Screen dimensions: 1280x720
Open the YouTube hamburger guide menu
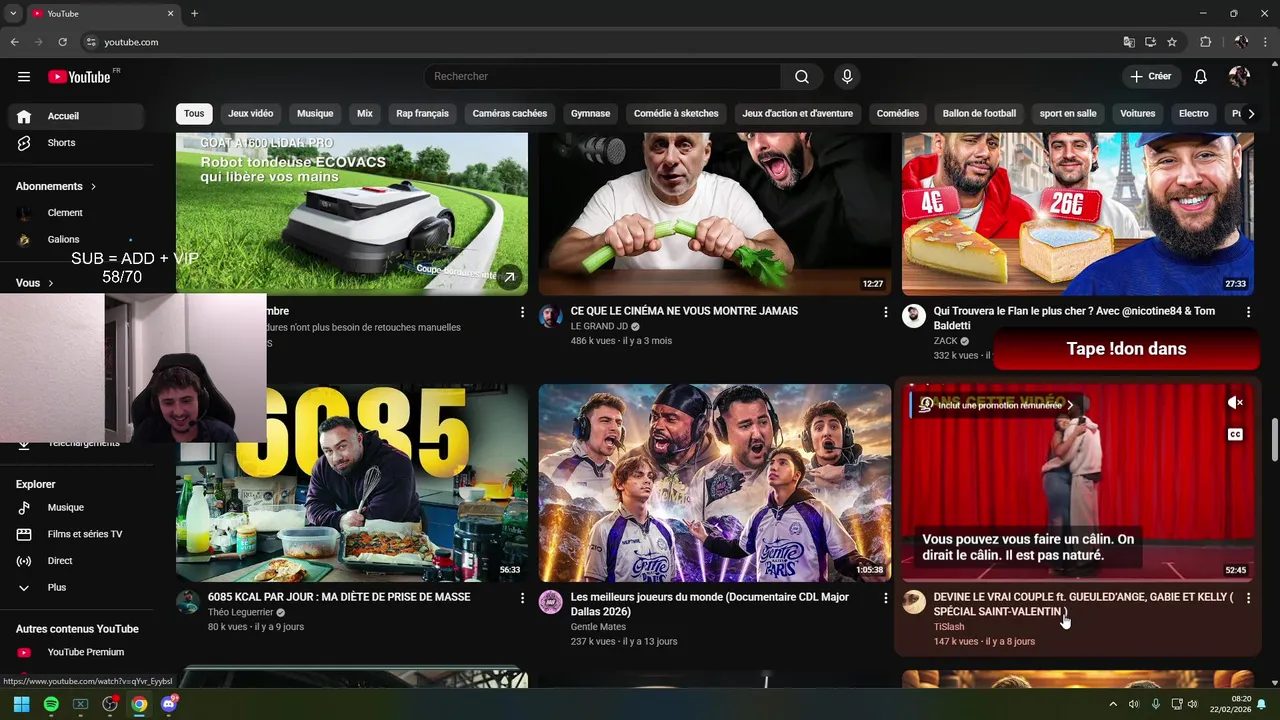pos(24,77)
